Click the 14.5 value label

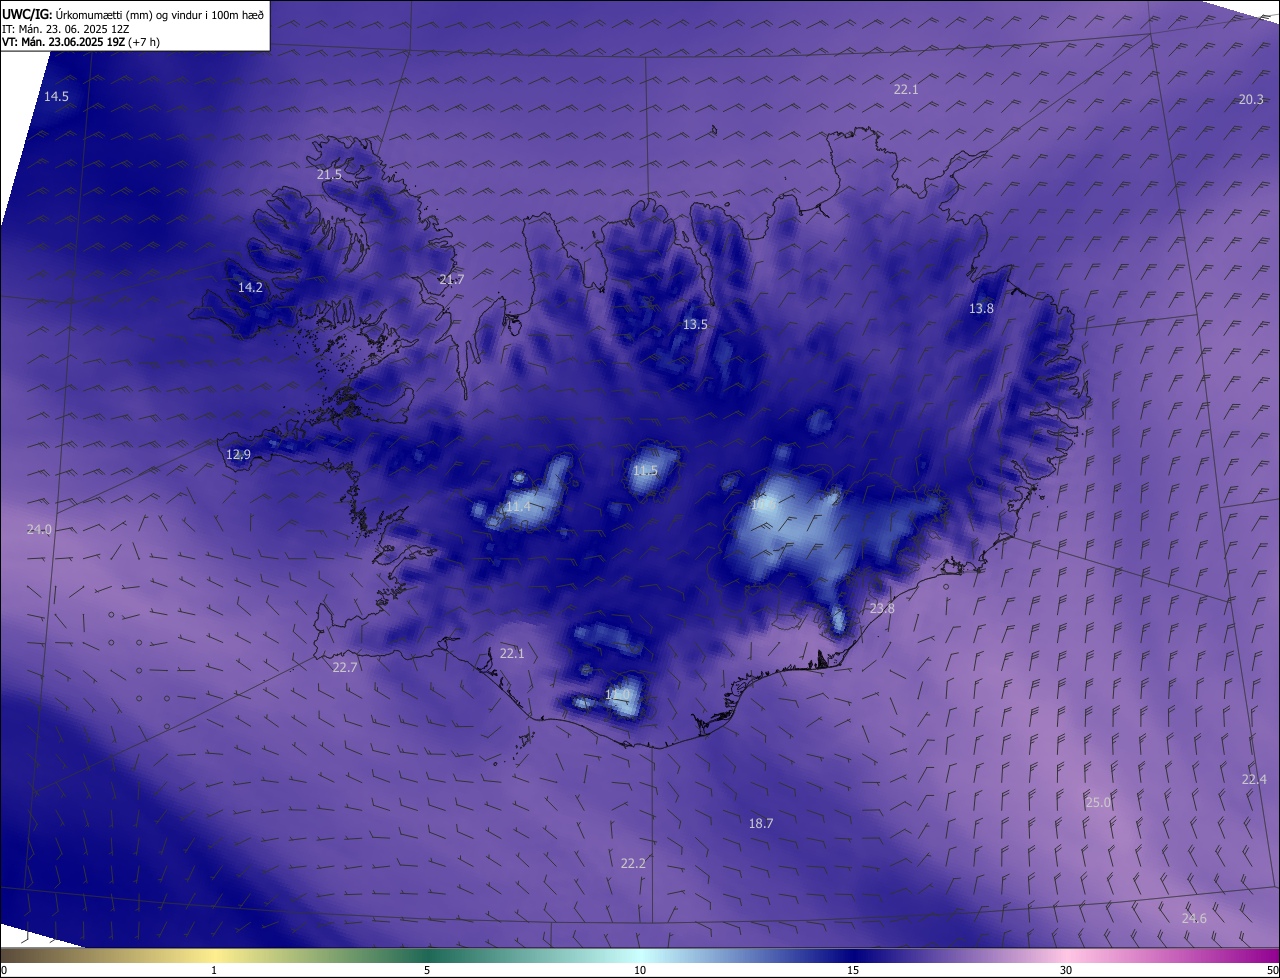point(56,96)
